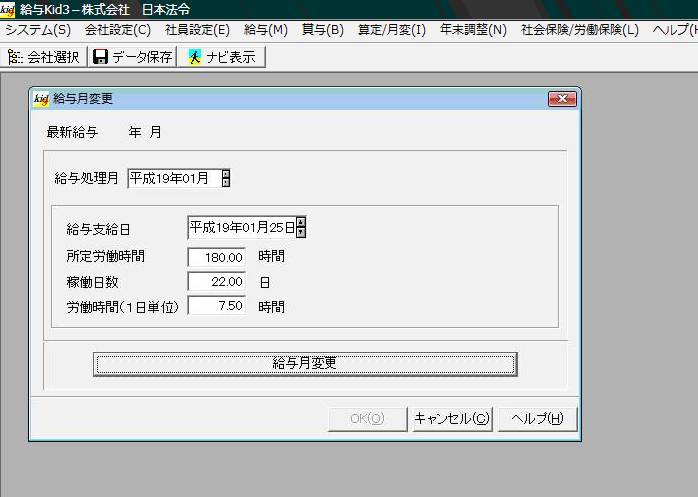This screenshot has width=698, height=497.
Task: Click the greyed-out OK(O) button
Action: click(367, 419)
